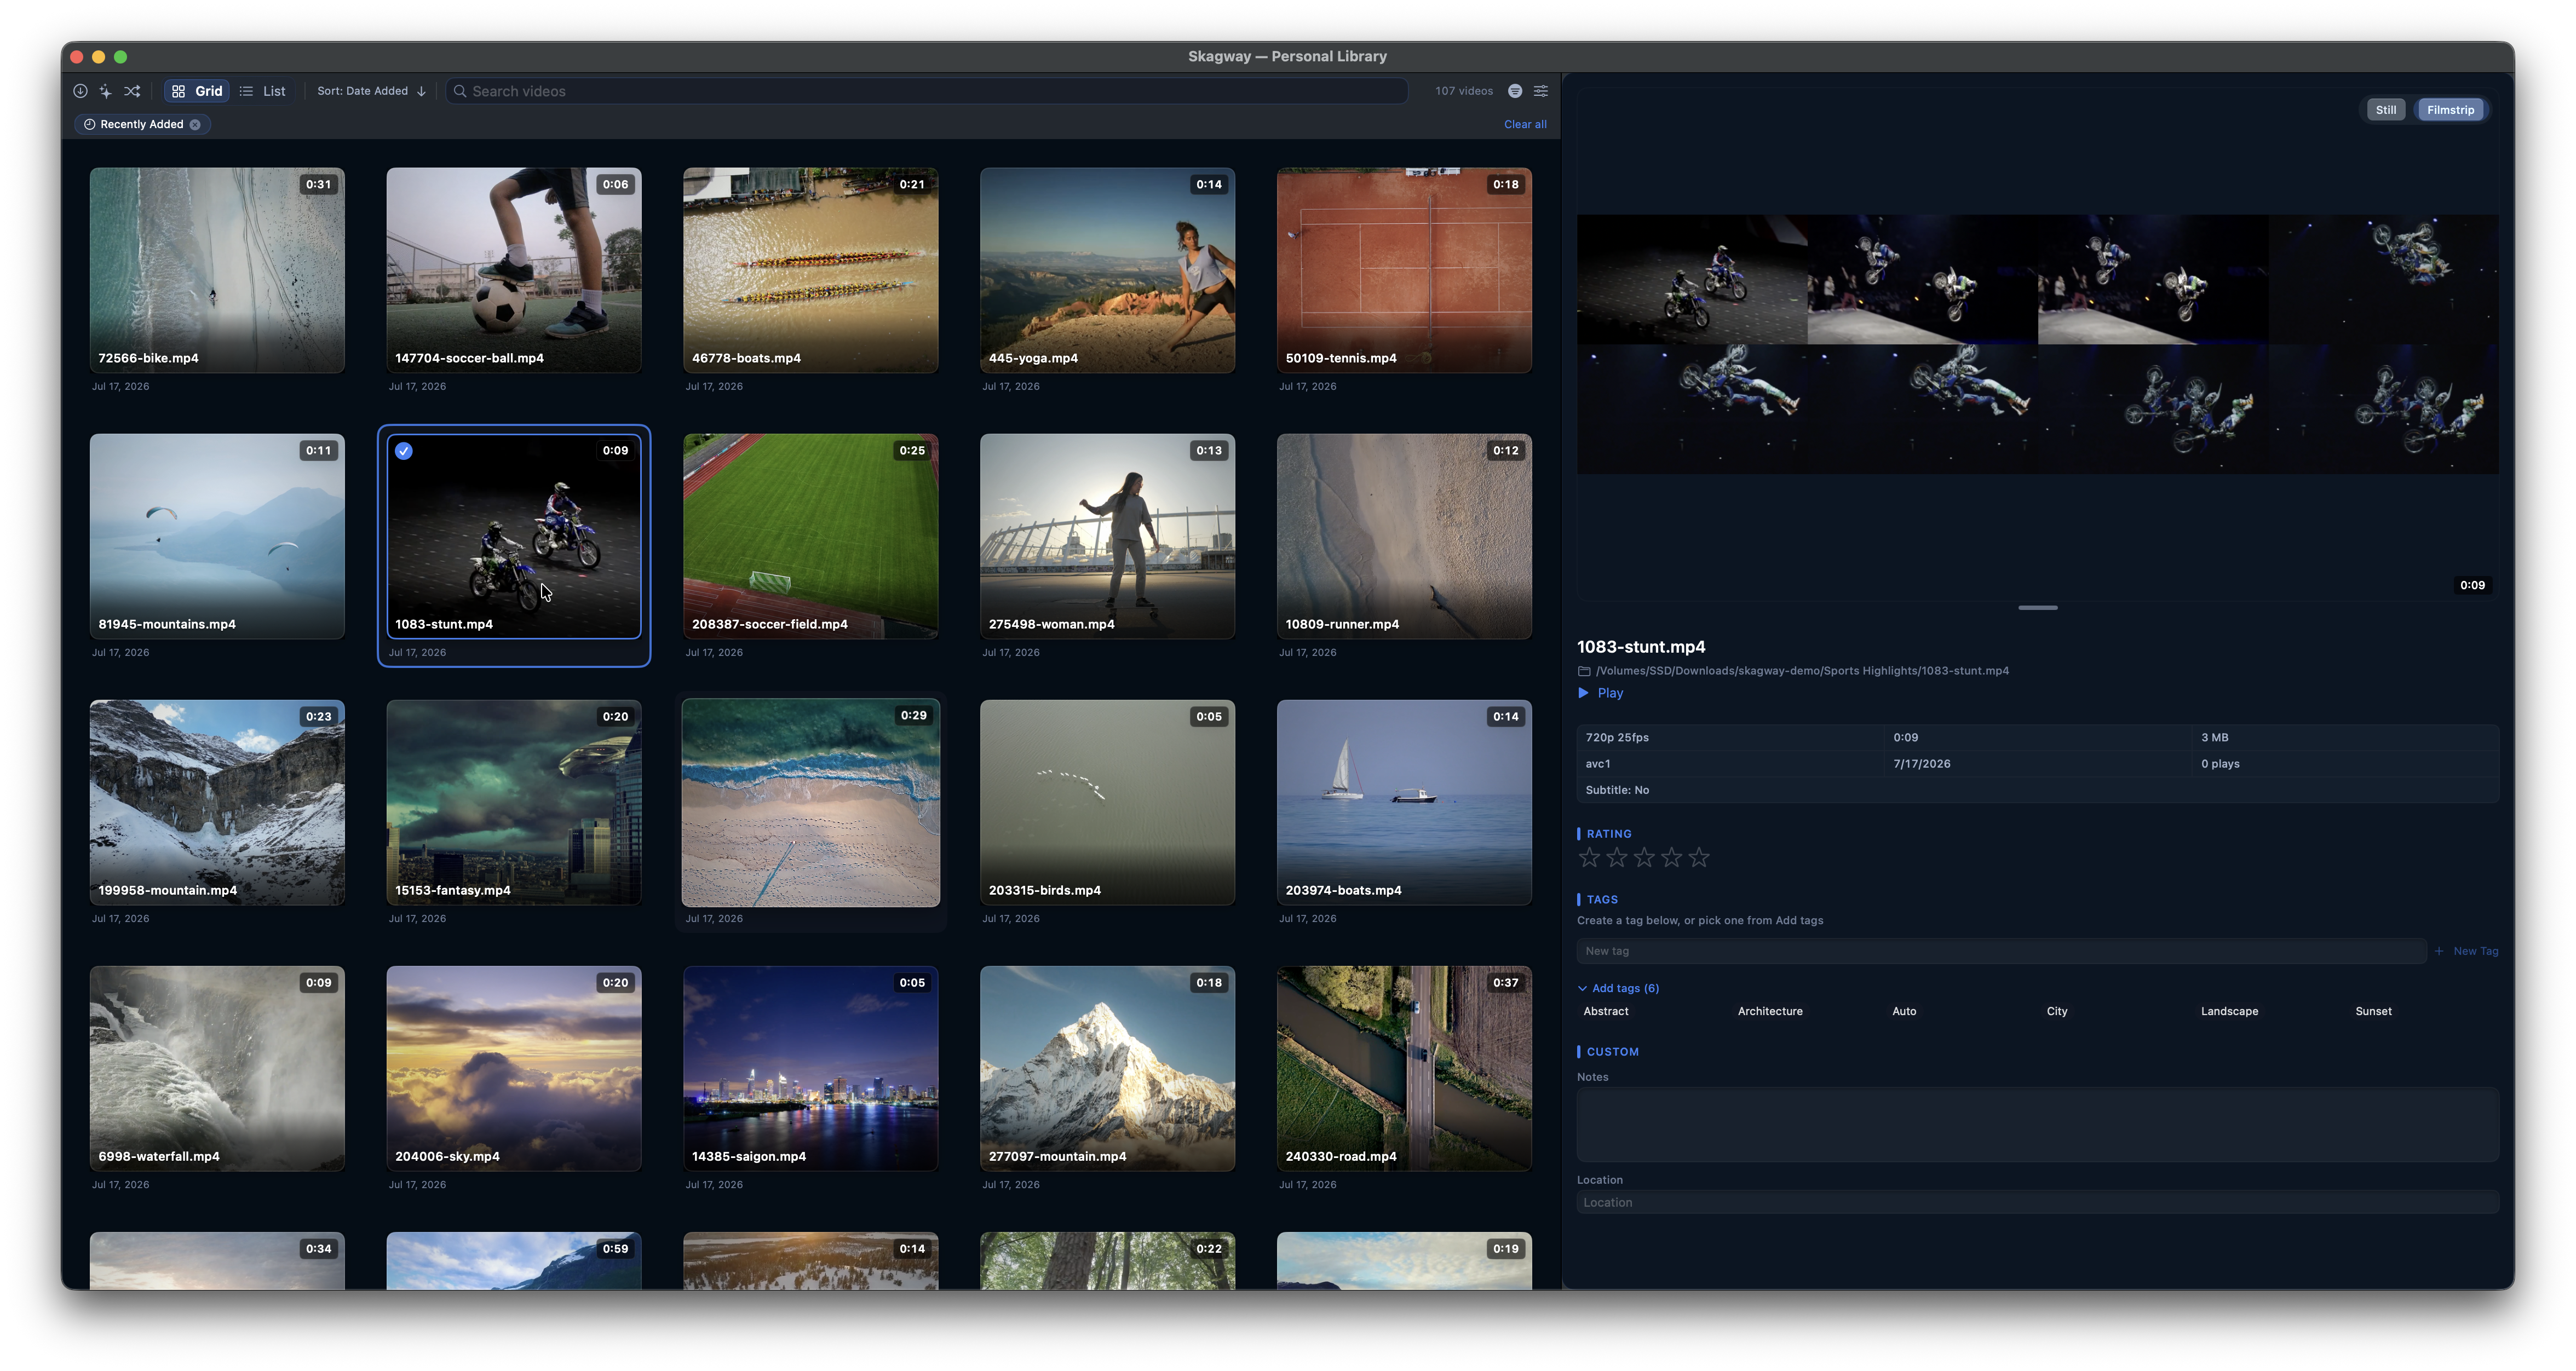Select the 199958-mountain.mp4 thumbnail

pyautogui.click(x=217, y=802)
